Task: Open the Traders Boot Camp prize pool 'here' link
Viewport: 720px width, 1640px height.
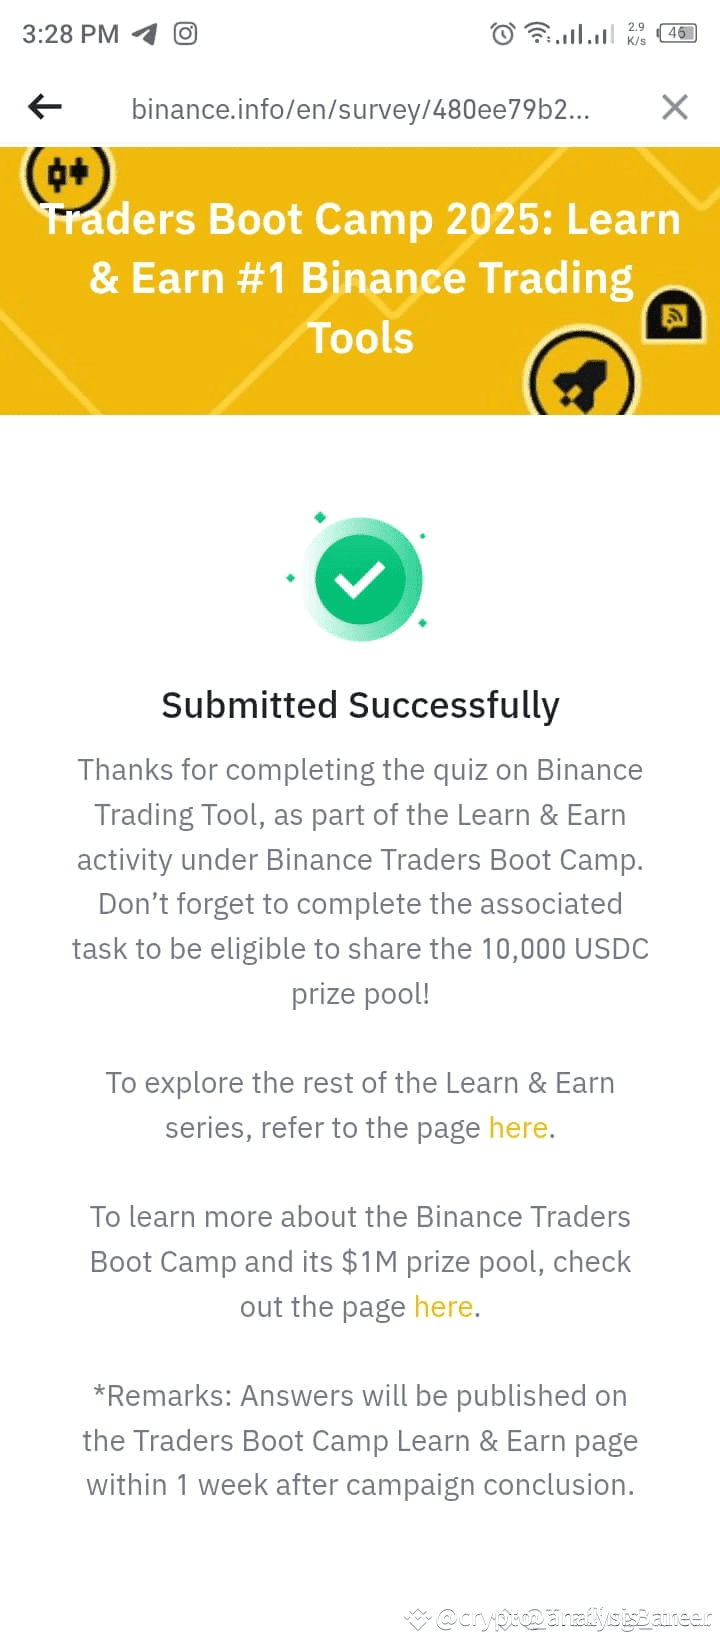Action: pos(442,1306)
